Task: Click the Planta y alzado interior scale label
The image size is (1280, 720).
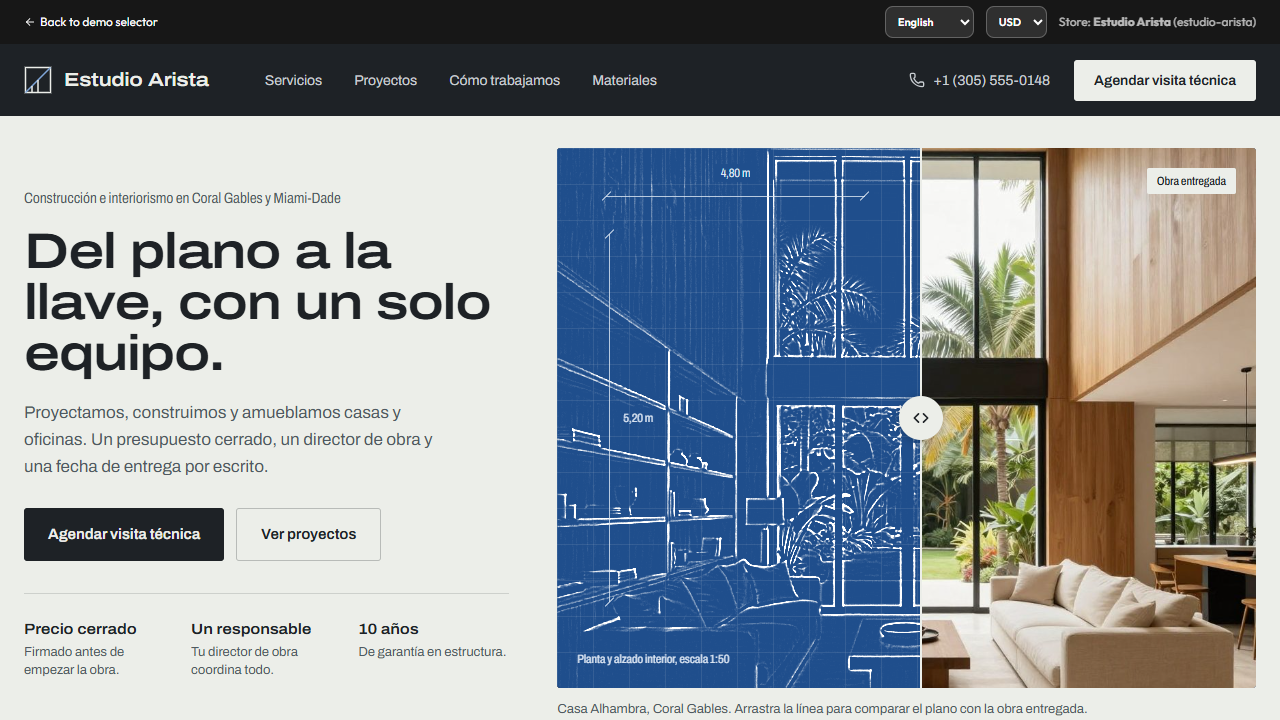Action: pos(653,659)
